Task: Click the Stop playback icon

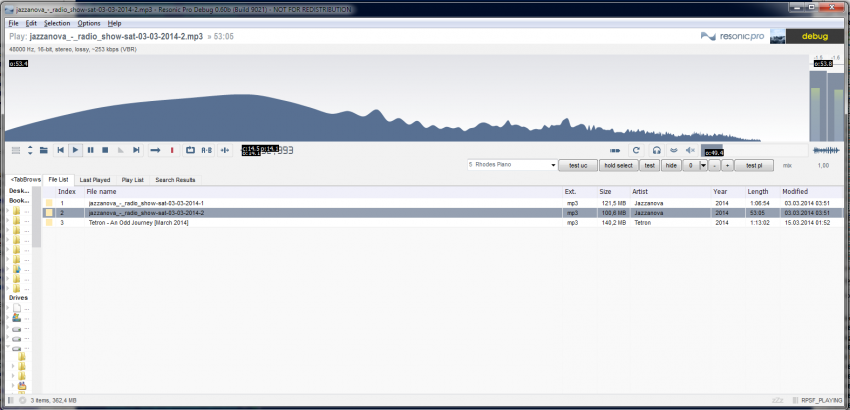Action: pyautogui.click(x=106, y=150)
